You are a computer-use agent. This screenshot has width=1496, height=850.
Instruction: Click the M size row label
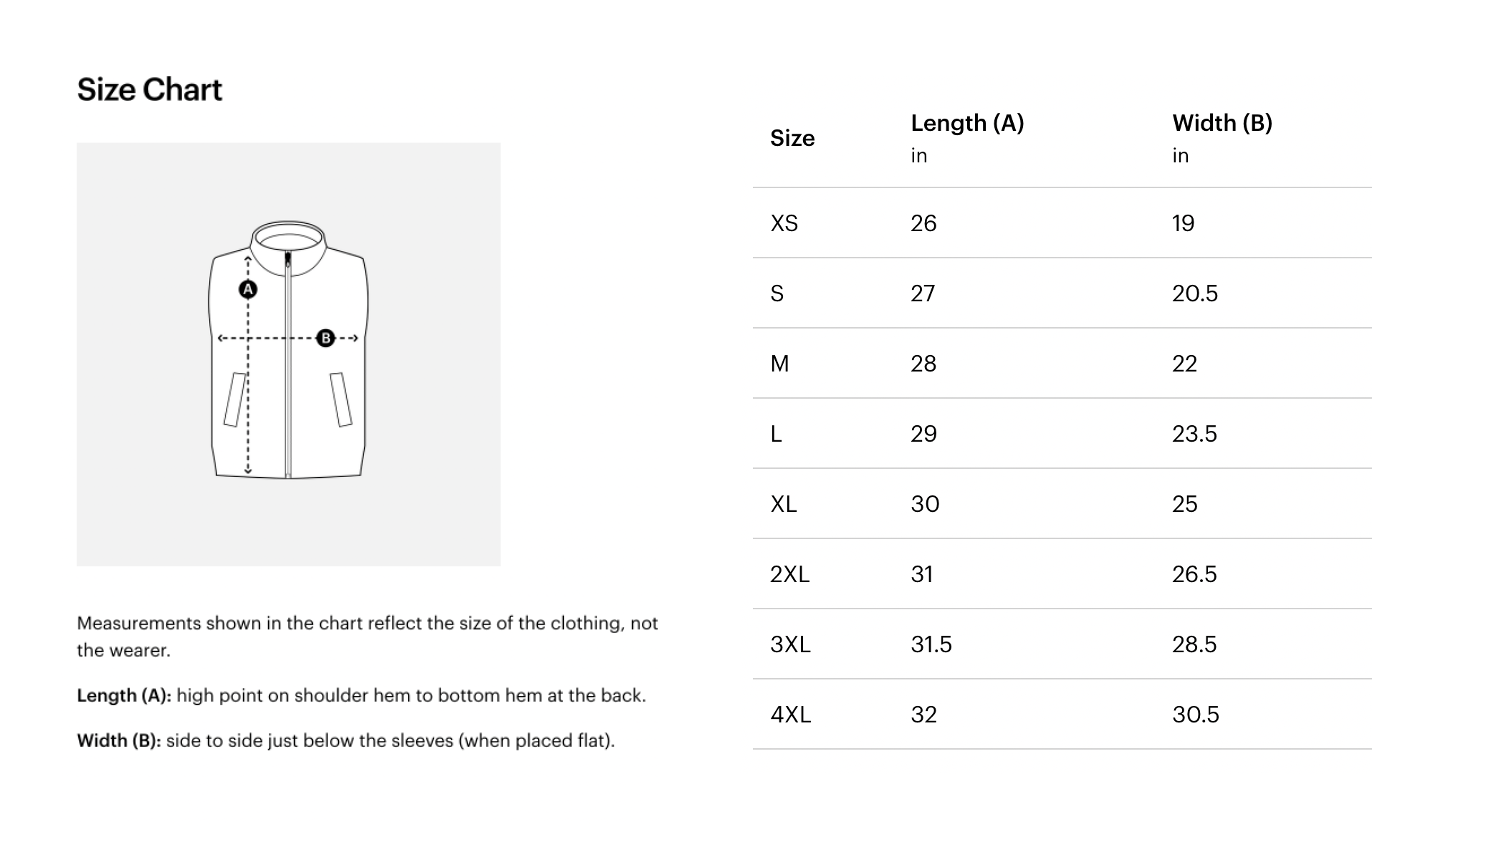[x=780, y=364]
